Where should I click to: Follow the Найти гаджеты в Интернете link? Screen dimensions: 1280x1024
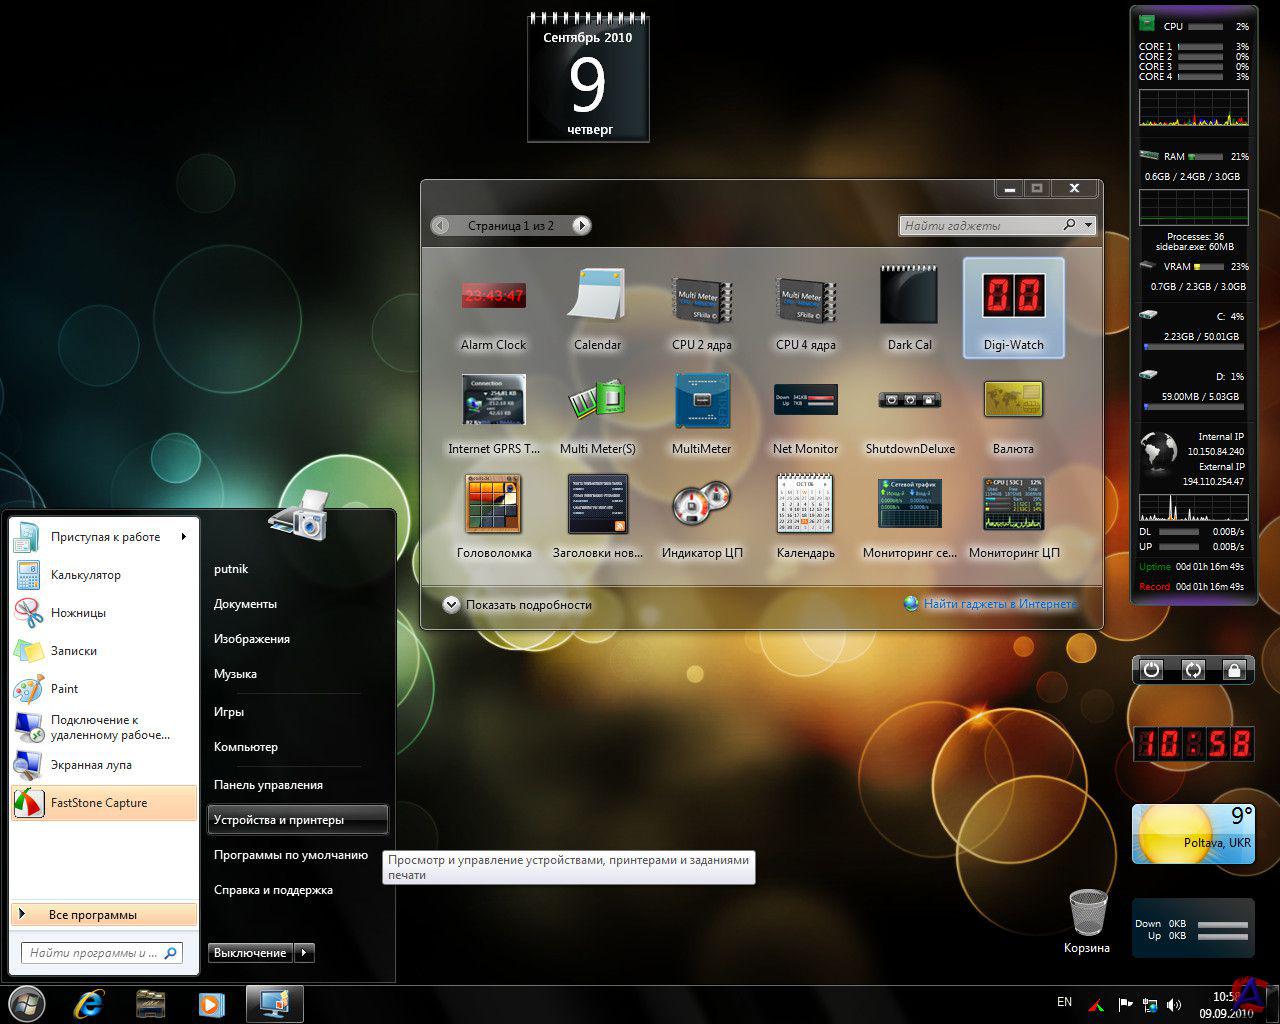1000,604
